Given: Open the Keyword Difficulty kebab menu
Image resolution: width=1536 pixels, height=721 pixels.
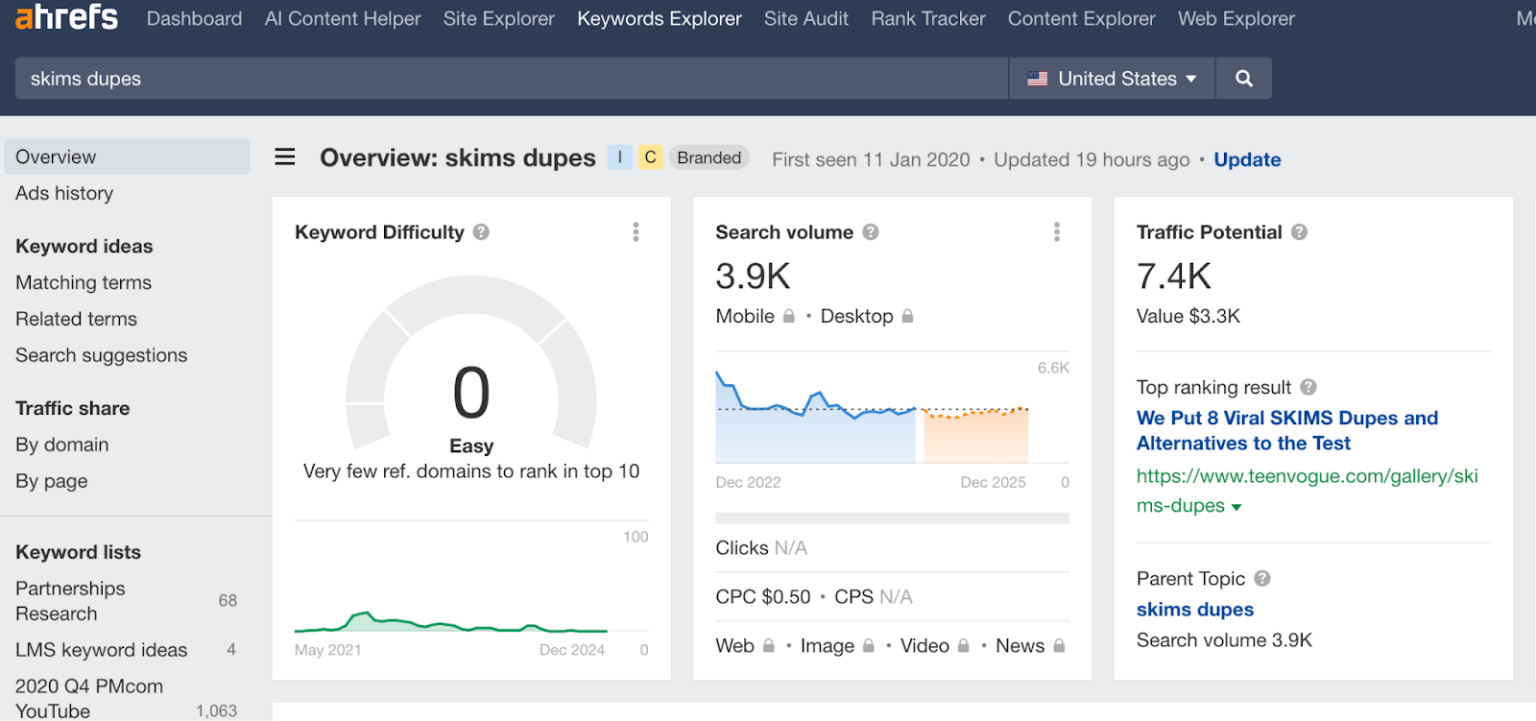Looking at the screenshot, I should tap(635, 231).
